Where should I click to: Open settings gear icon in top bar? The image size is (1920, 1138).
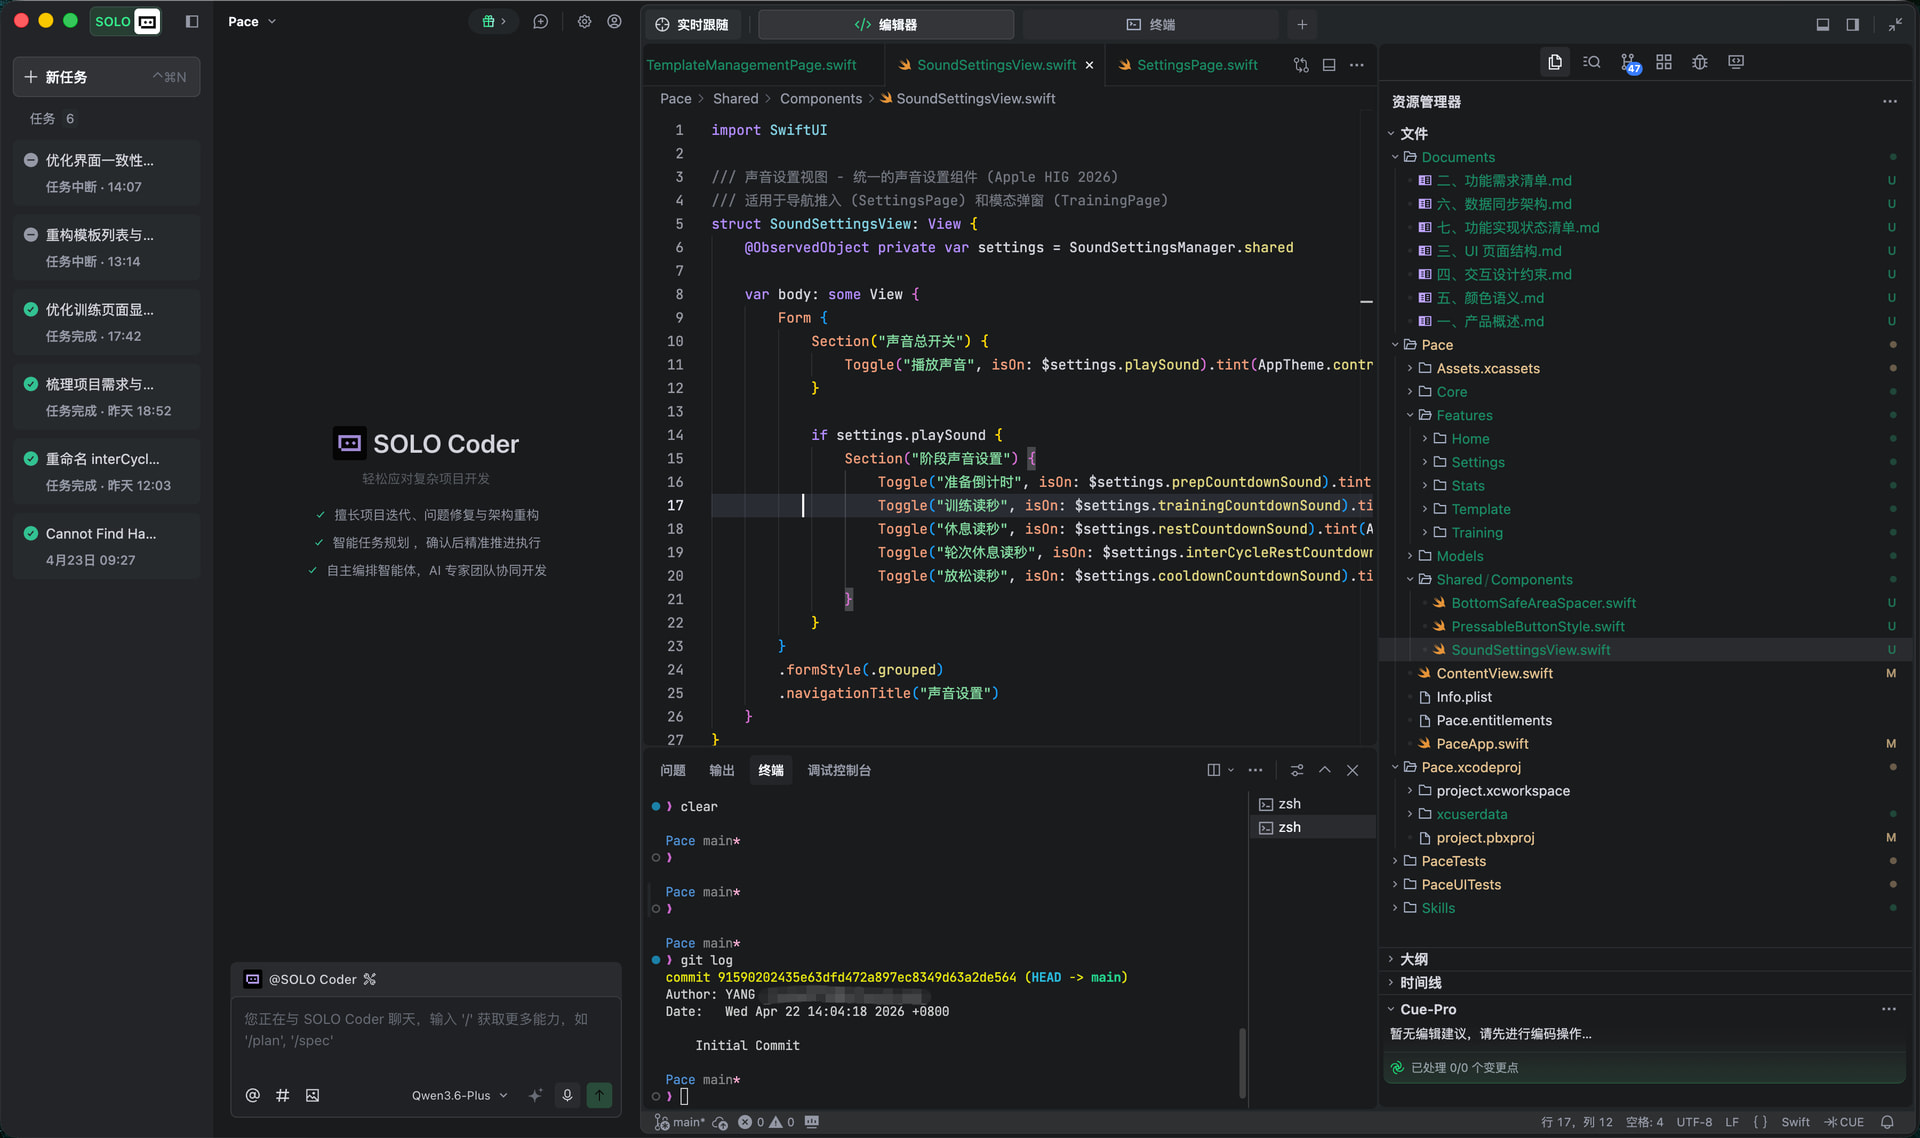pyautogui.click(x=584, y=21)
